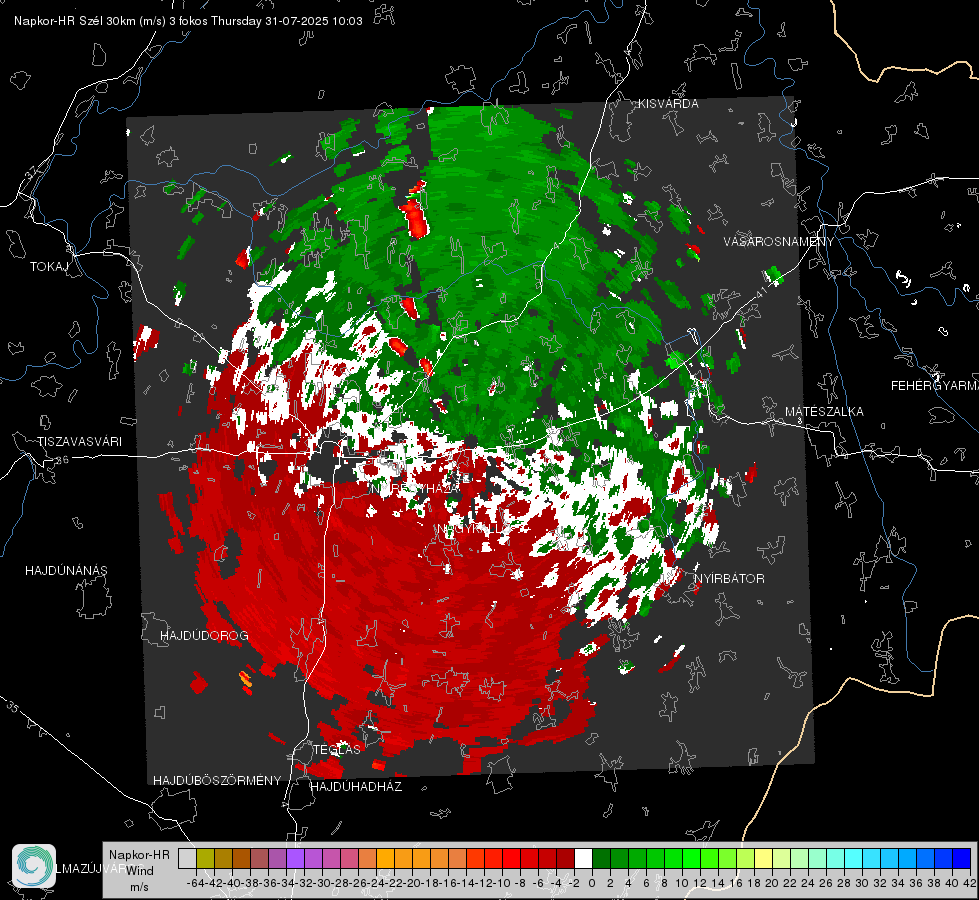The width and height of the screenshot is (979, 900).
Task: Click the FEHÉRGYARMAT label at the map edge
Action: point(935,386)
